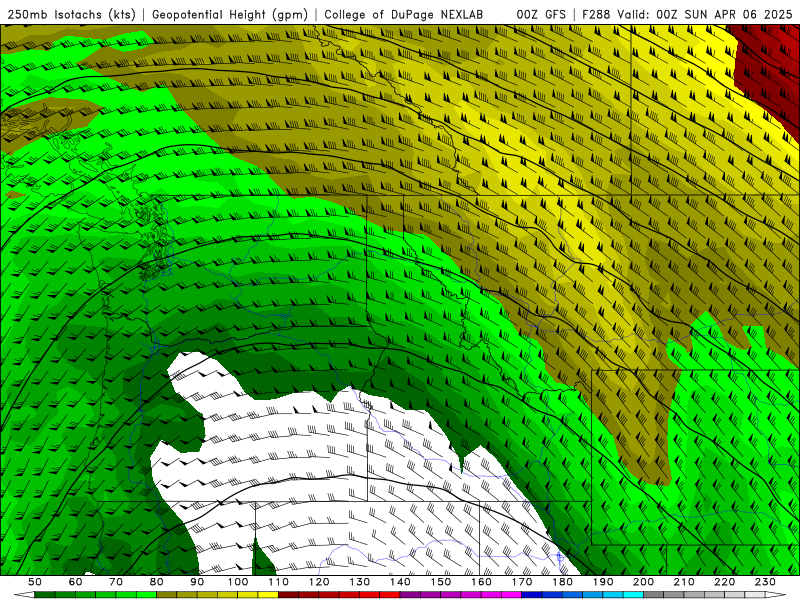Viewport: 800px width, 600px height.
Task: Click the legend value 150
Action: point(441,582)
